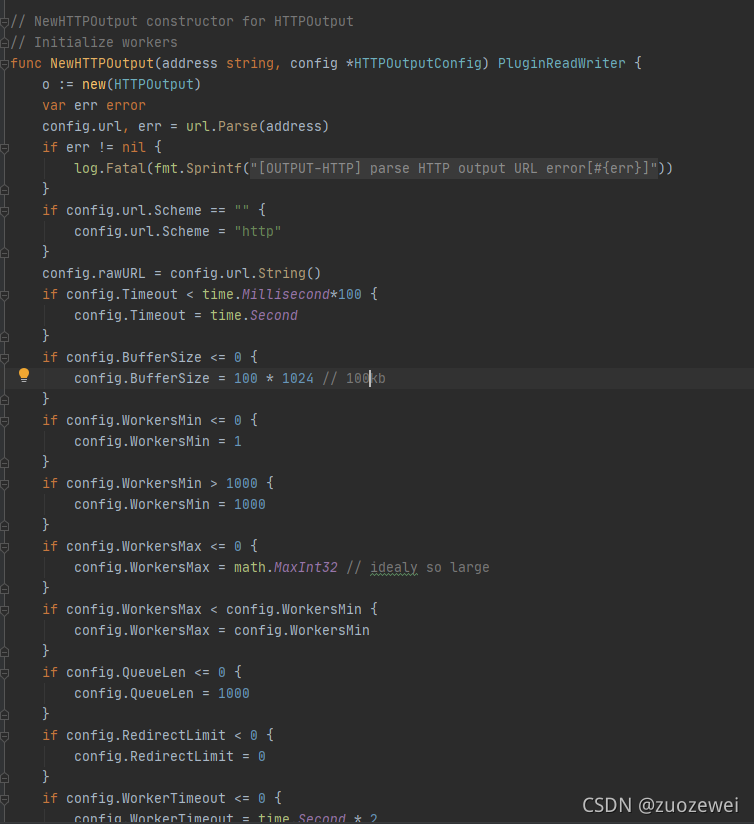This screenshot has height=824, width=754.
Task: Click 'time.Second' in the Timeout assignment
Action: point(254,316)
